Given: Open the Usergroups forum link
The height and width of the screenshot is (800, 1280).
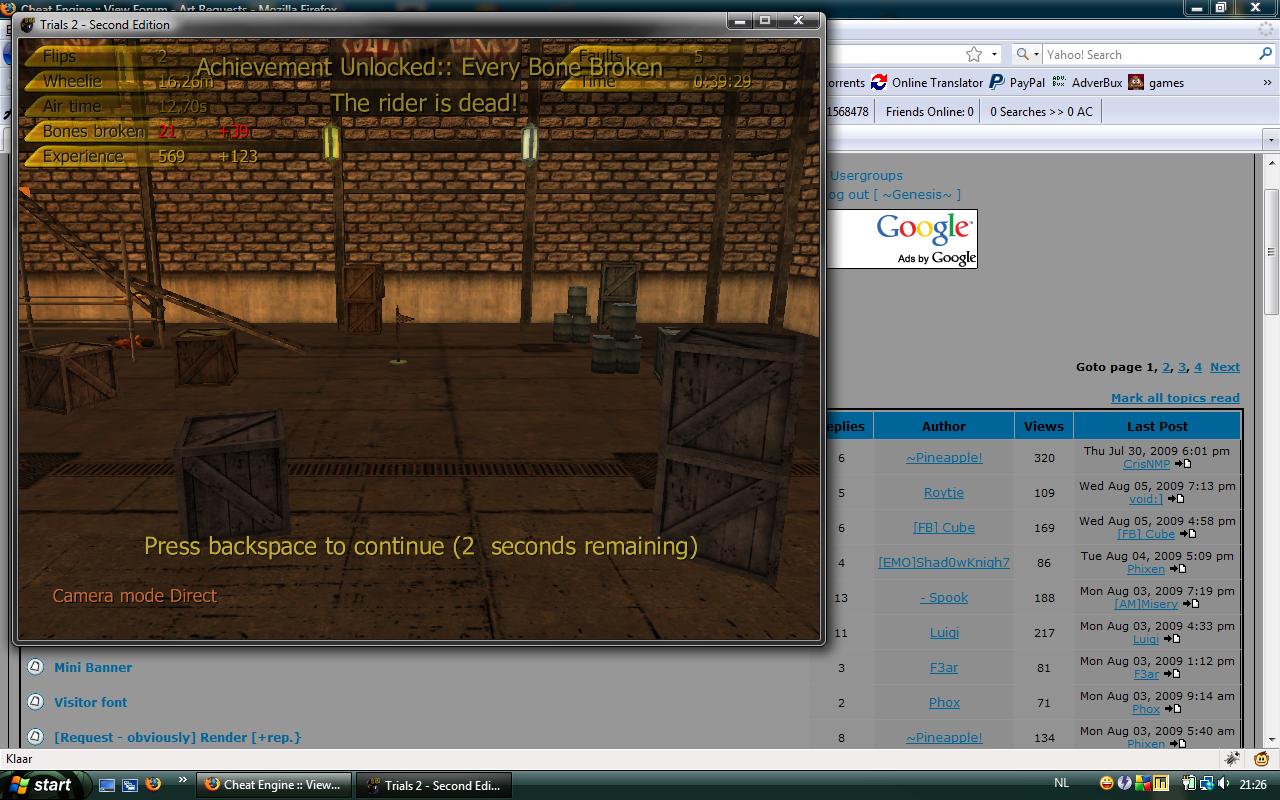Looking at the screenshot, I should pyautogui.click(x=866, y=175).
